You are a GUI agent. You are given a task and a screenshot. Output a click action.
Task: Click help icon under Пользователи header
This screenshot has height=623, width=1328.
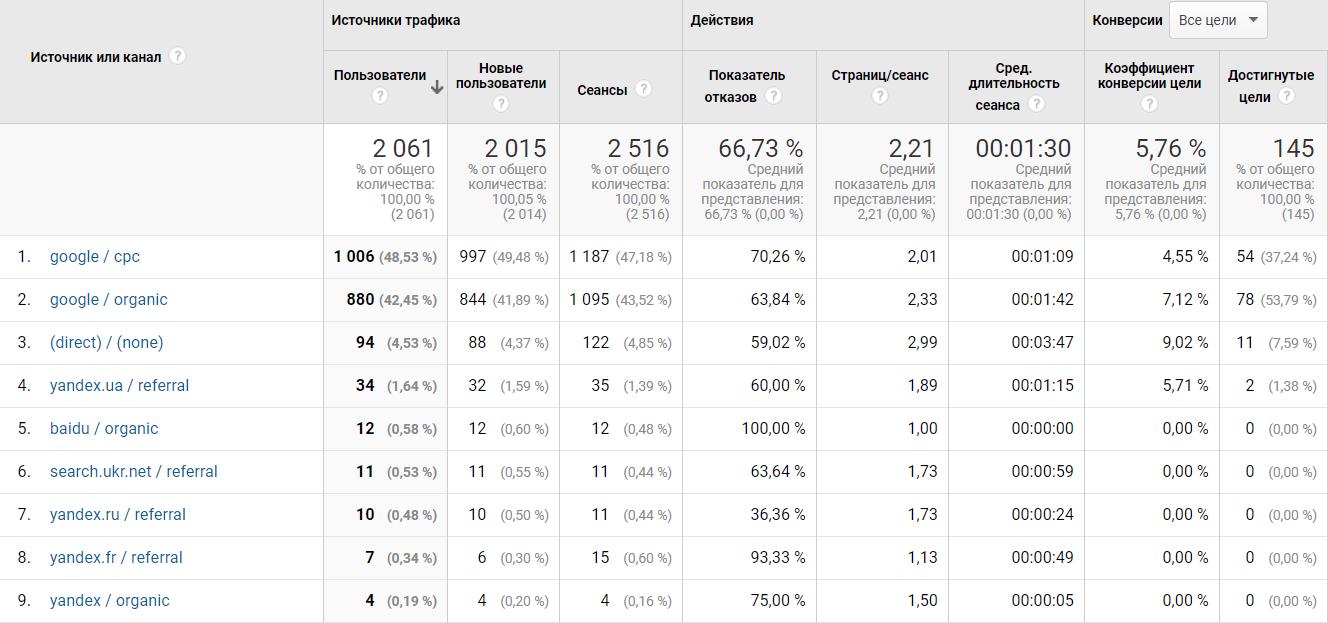pos(380,96)
